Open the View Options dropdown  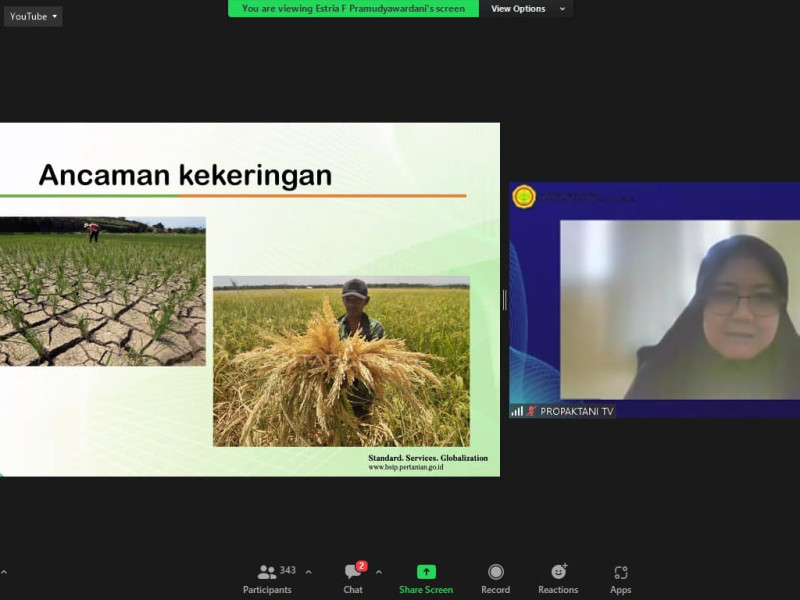coord(527,9)
